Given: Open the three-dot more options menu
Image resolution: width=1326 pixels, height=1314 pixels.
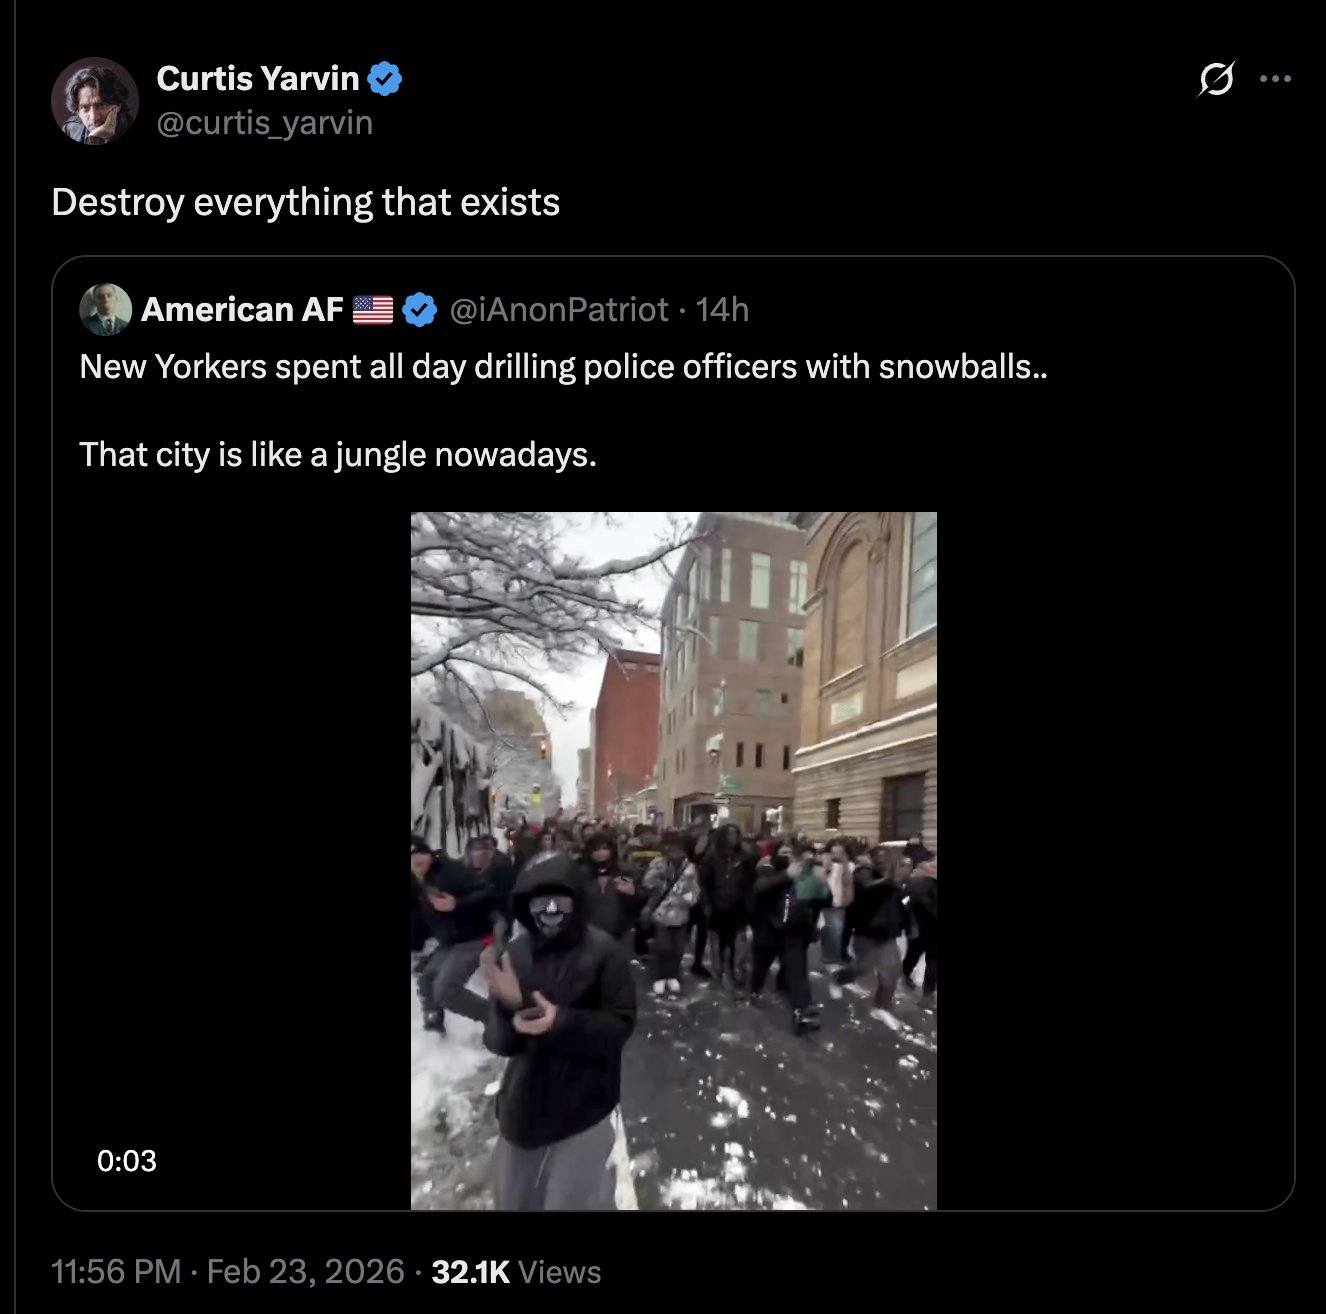Looking at the screenshot, I should [x=1275, y=79].
